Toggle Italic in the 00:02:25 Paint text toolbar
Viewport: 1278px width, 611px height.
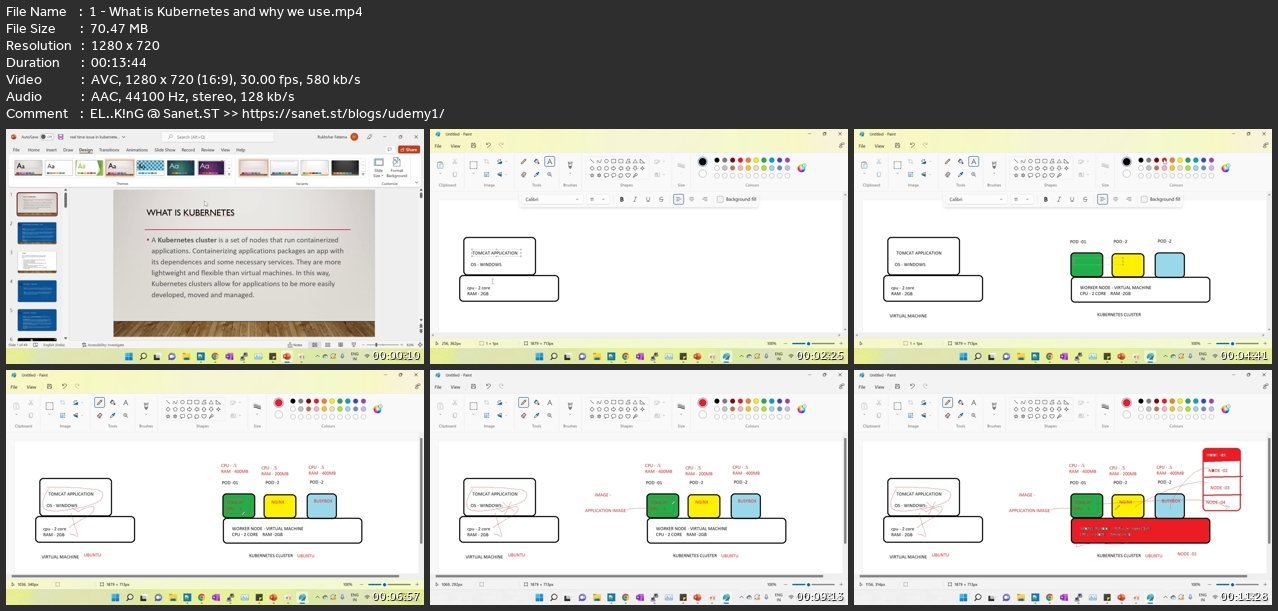click(635, 199)
